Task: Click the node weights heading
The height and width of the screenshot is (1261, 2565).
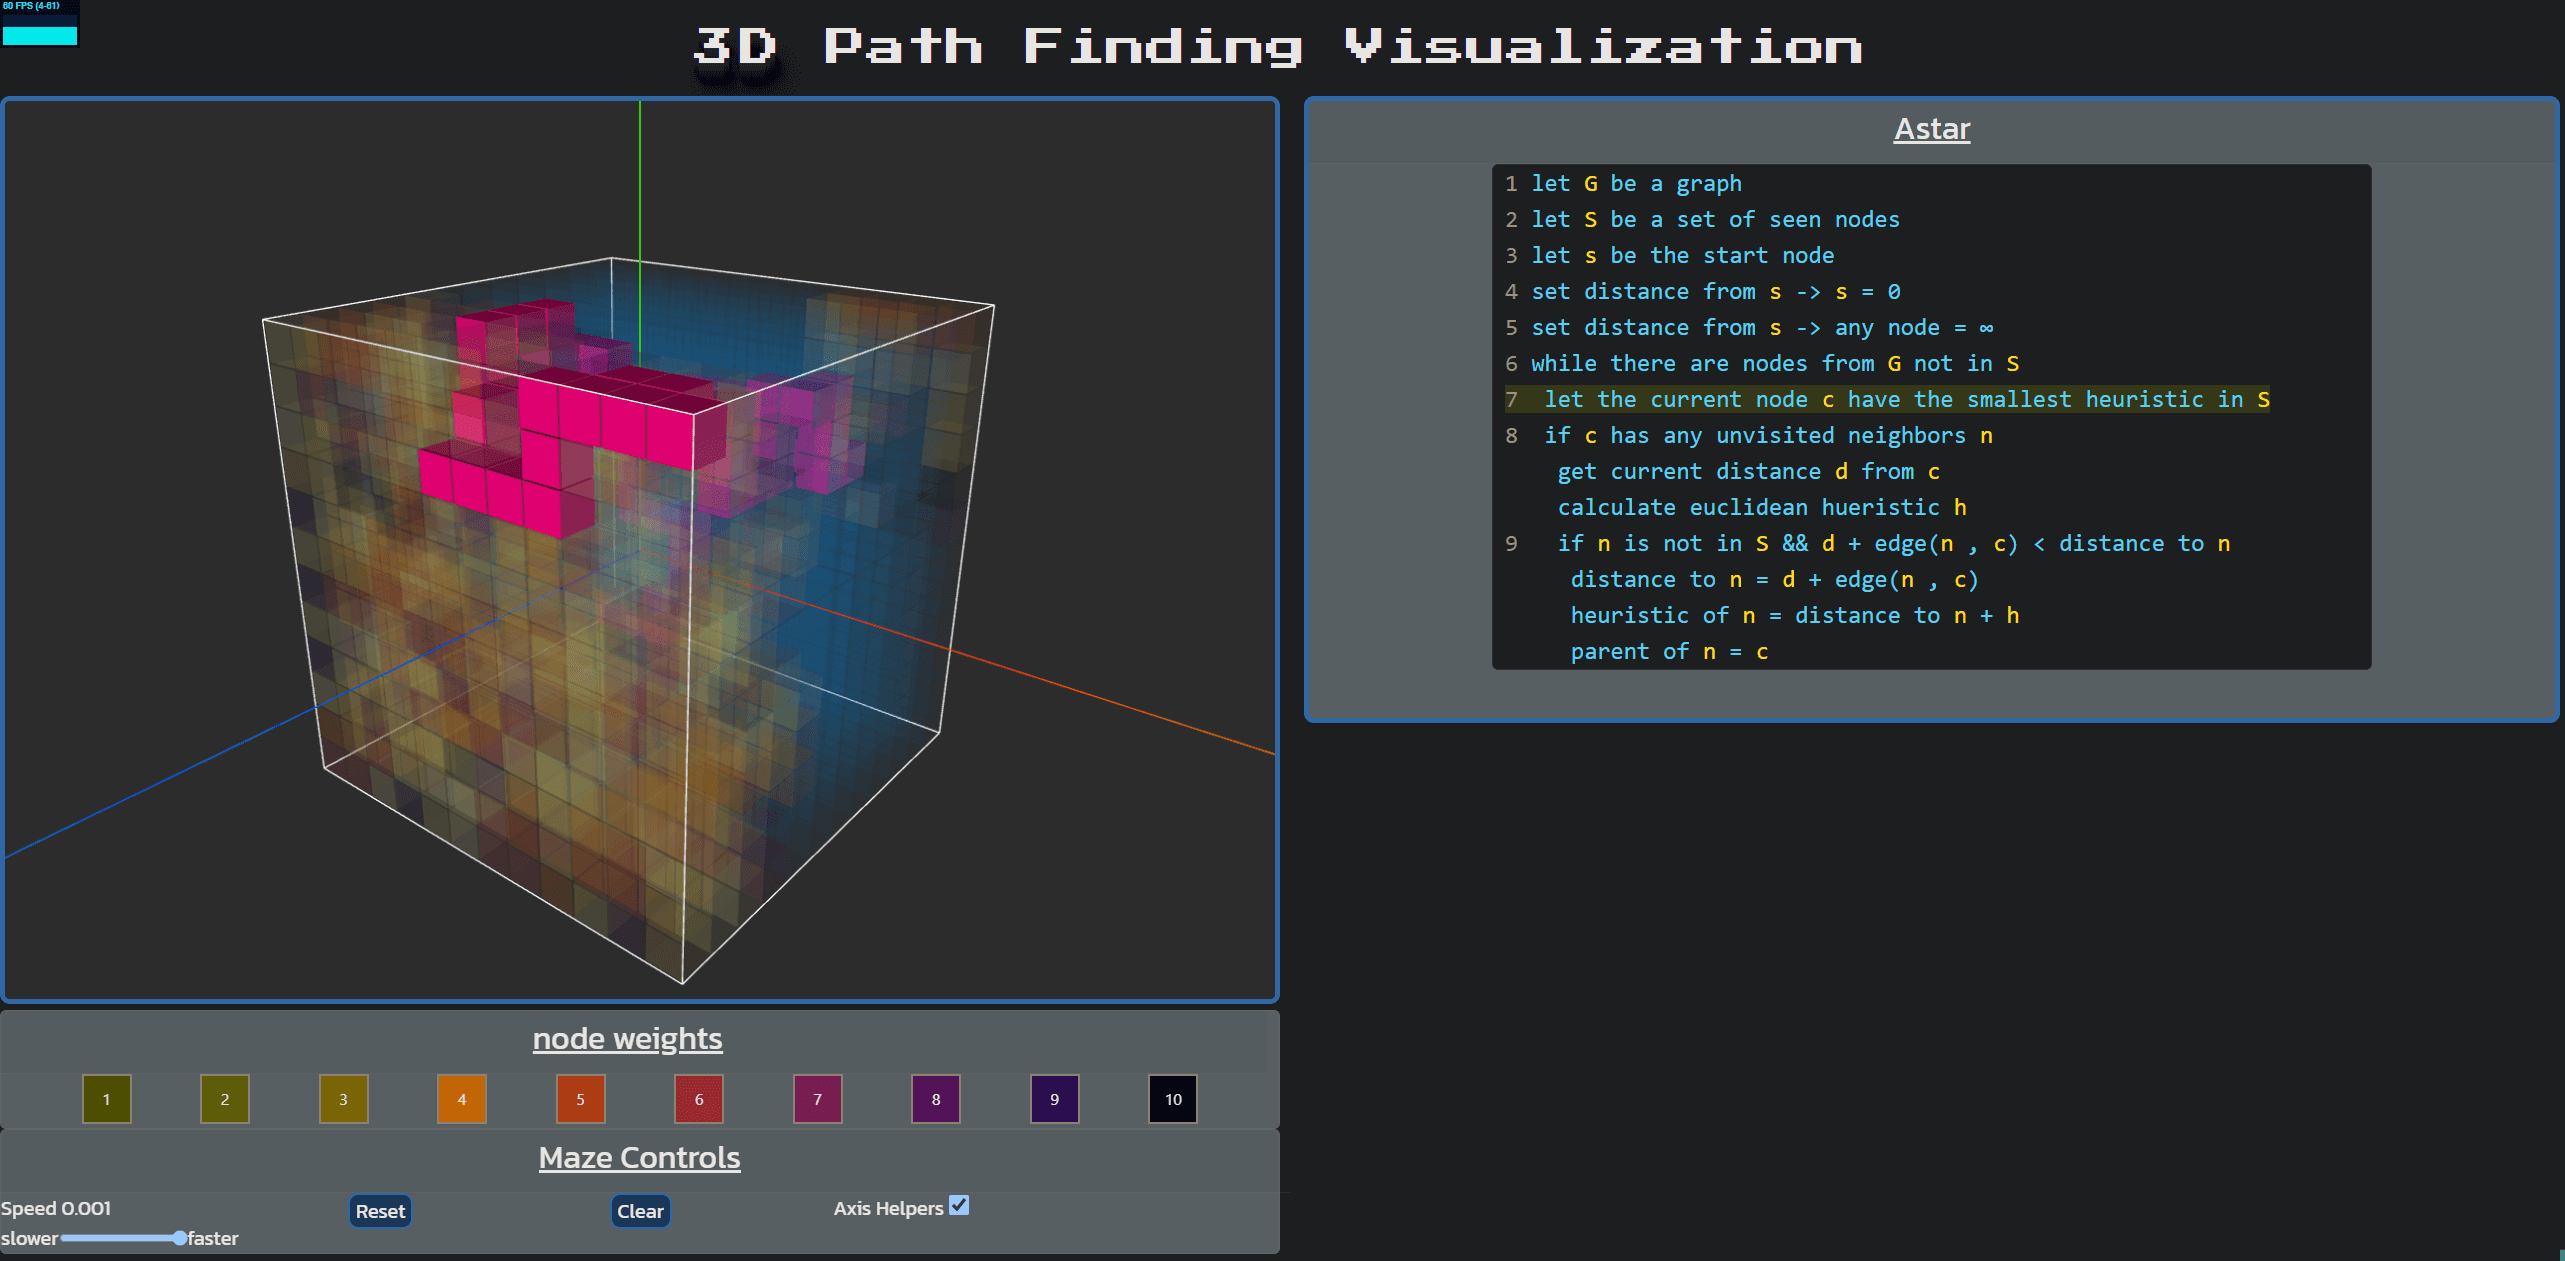Action: tap(627, 1038)
